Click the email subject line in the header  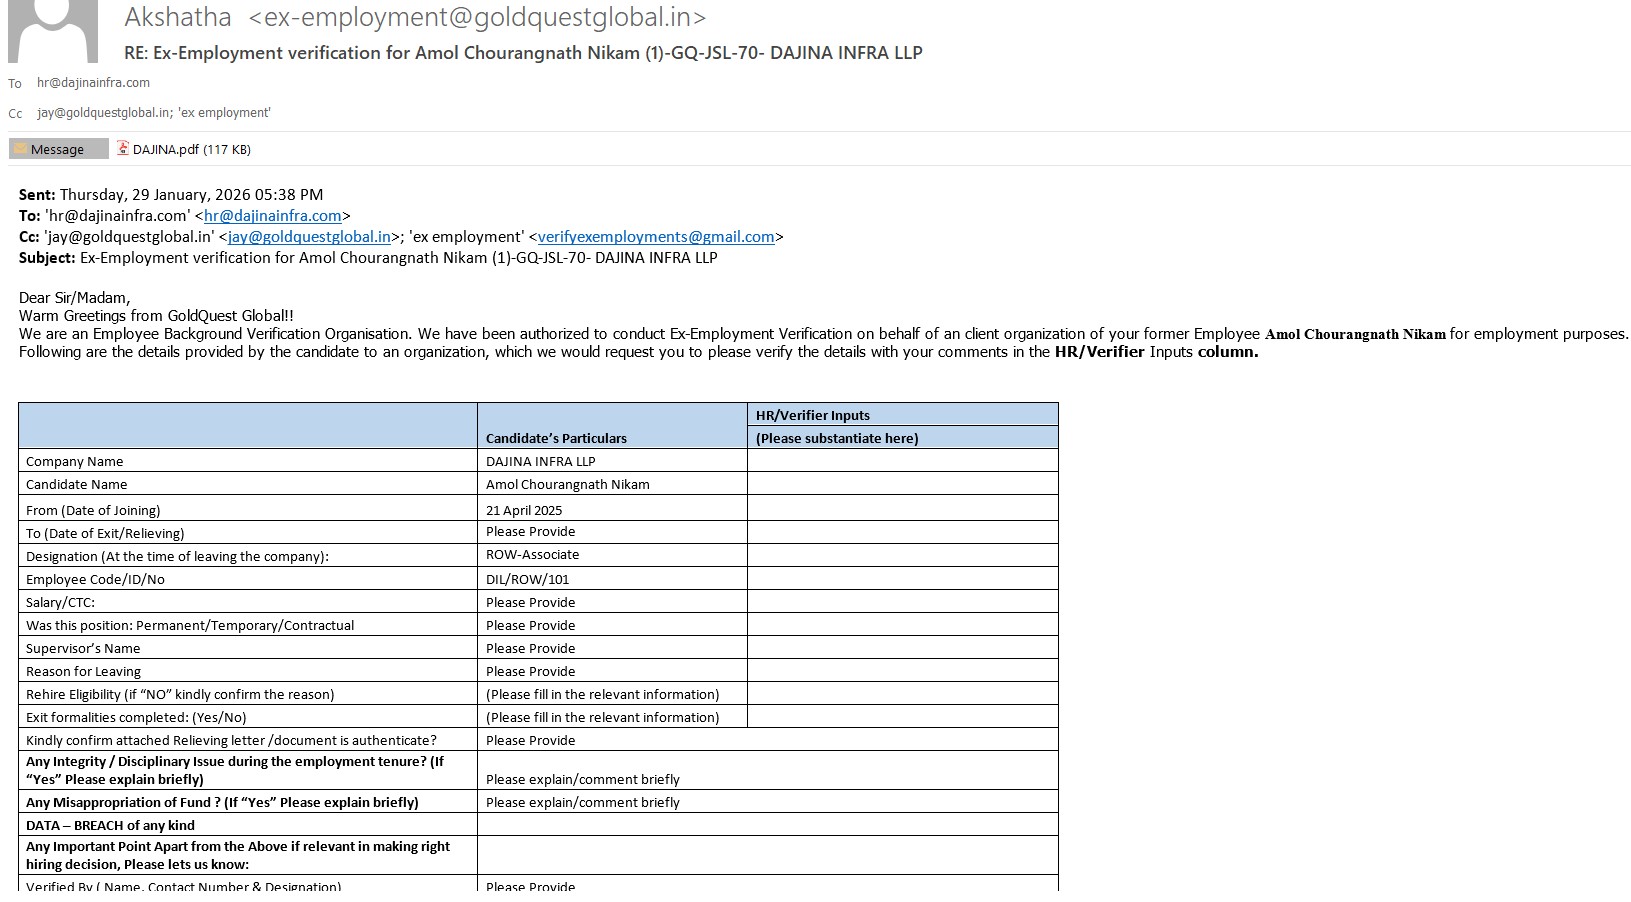click(x=523, y=53)
